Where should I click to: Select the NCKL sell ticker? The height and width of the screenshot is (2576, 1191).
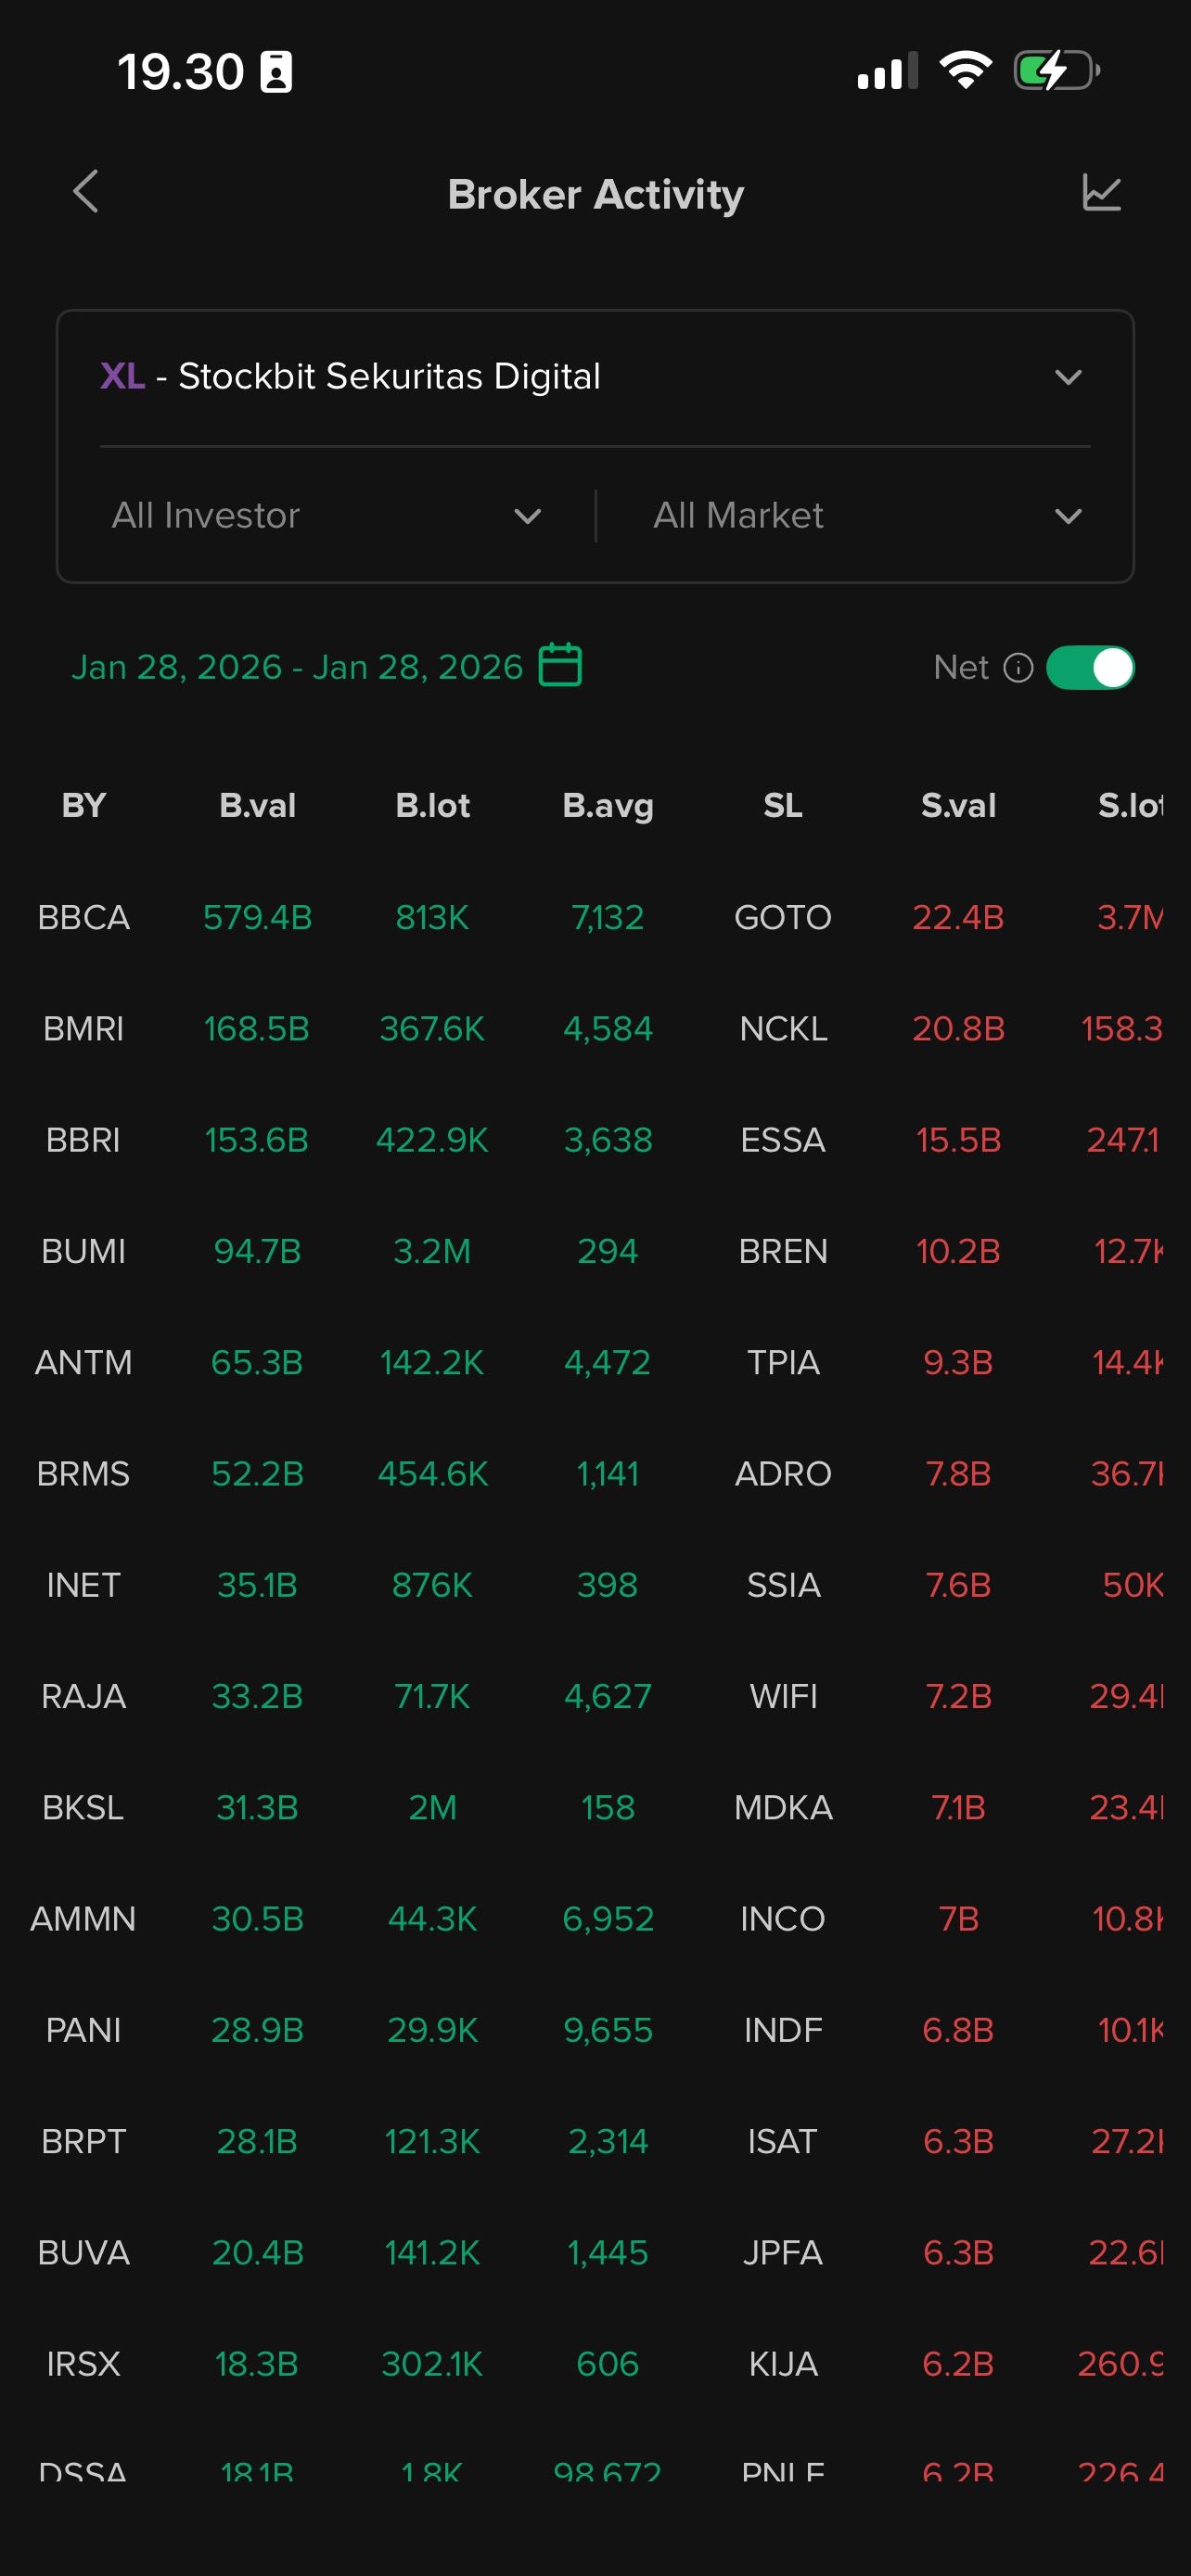(783, 1029)
